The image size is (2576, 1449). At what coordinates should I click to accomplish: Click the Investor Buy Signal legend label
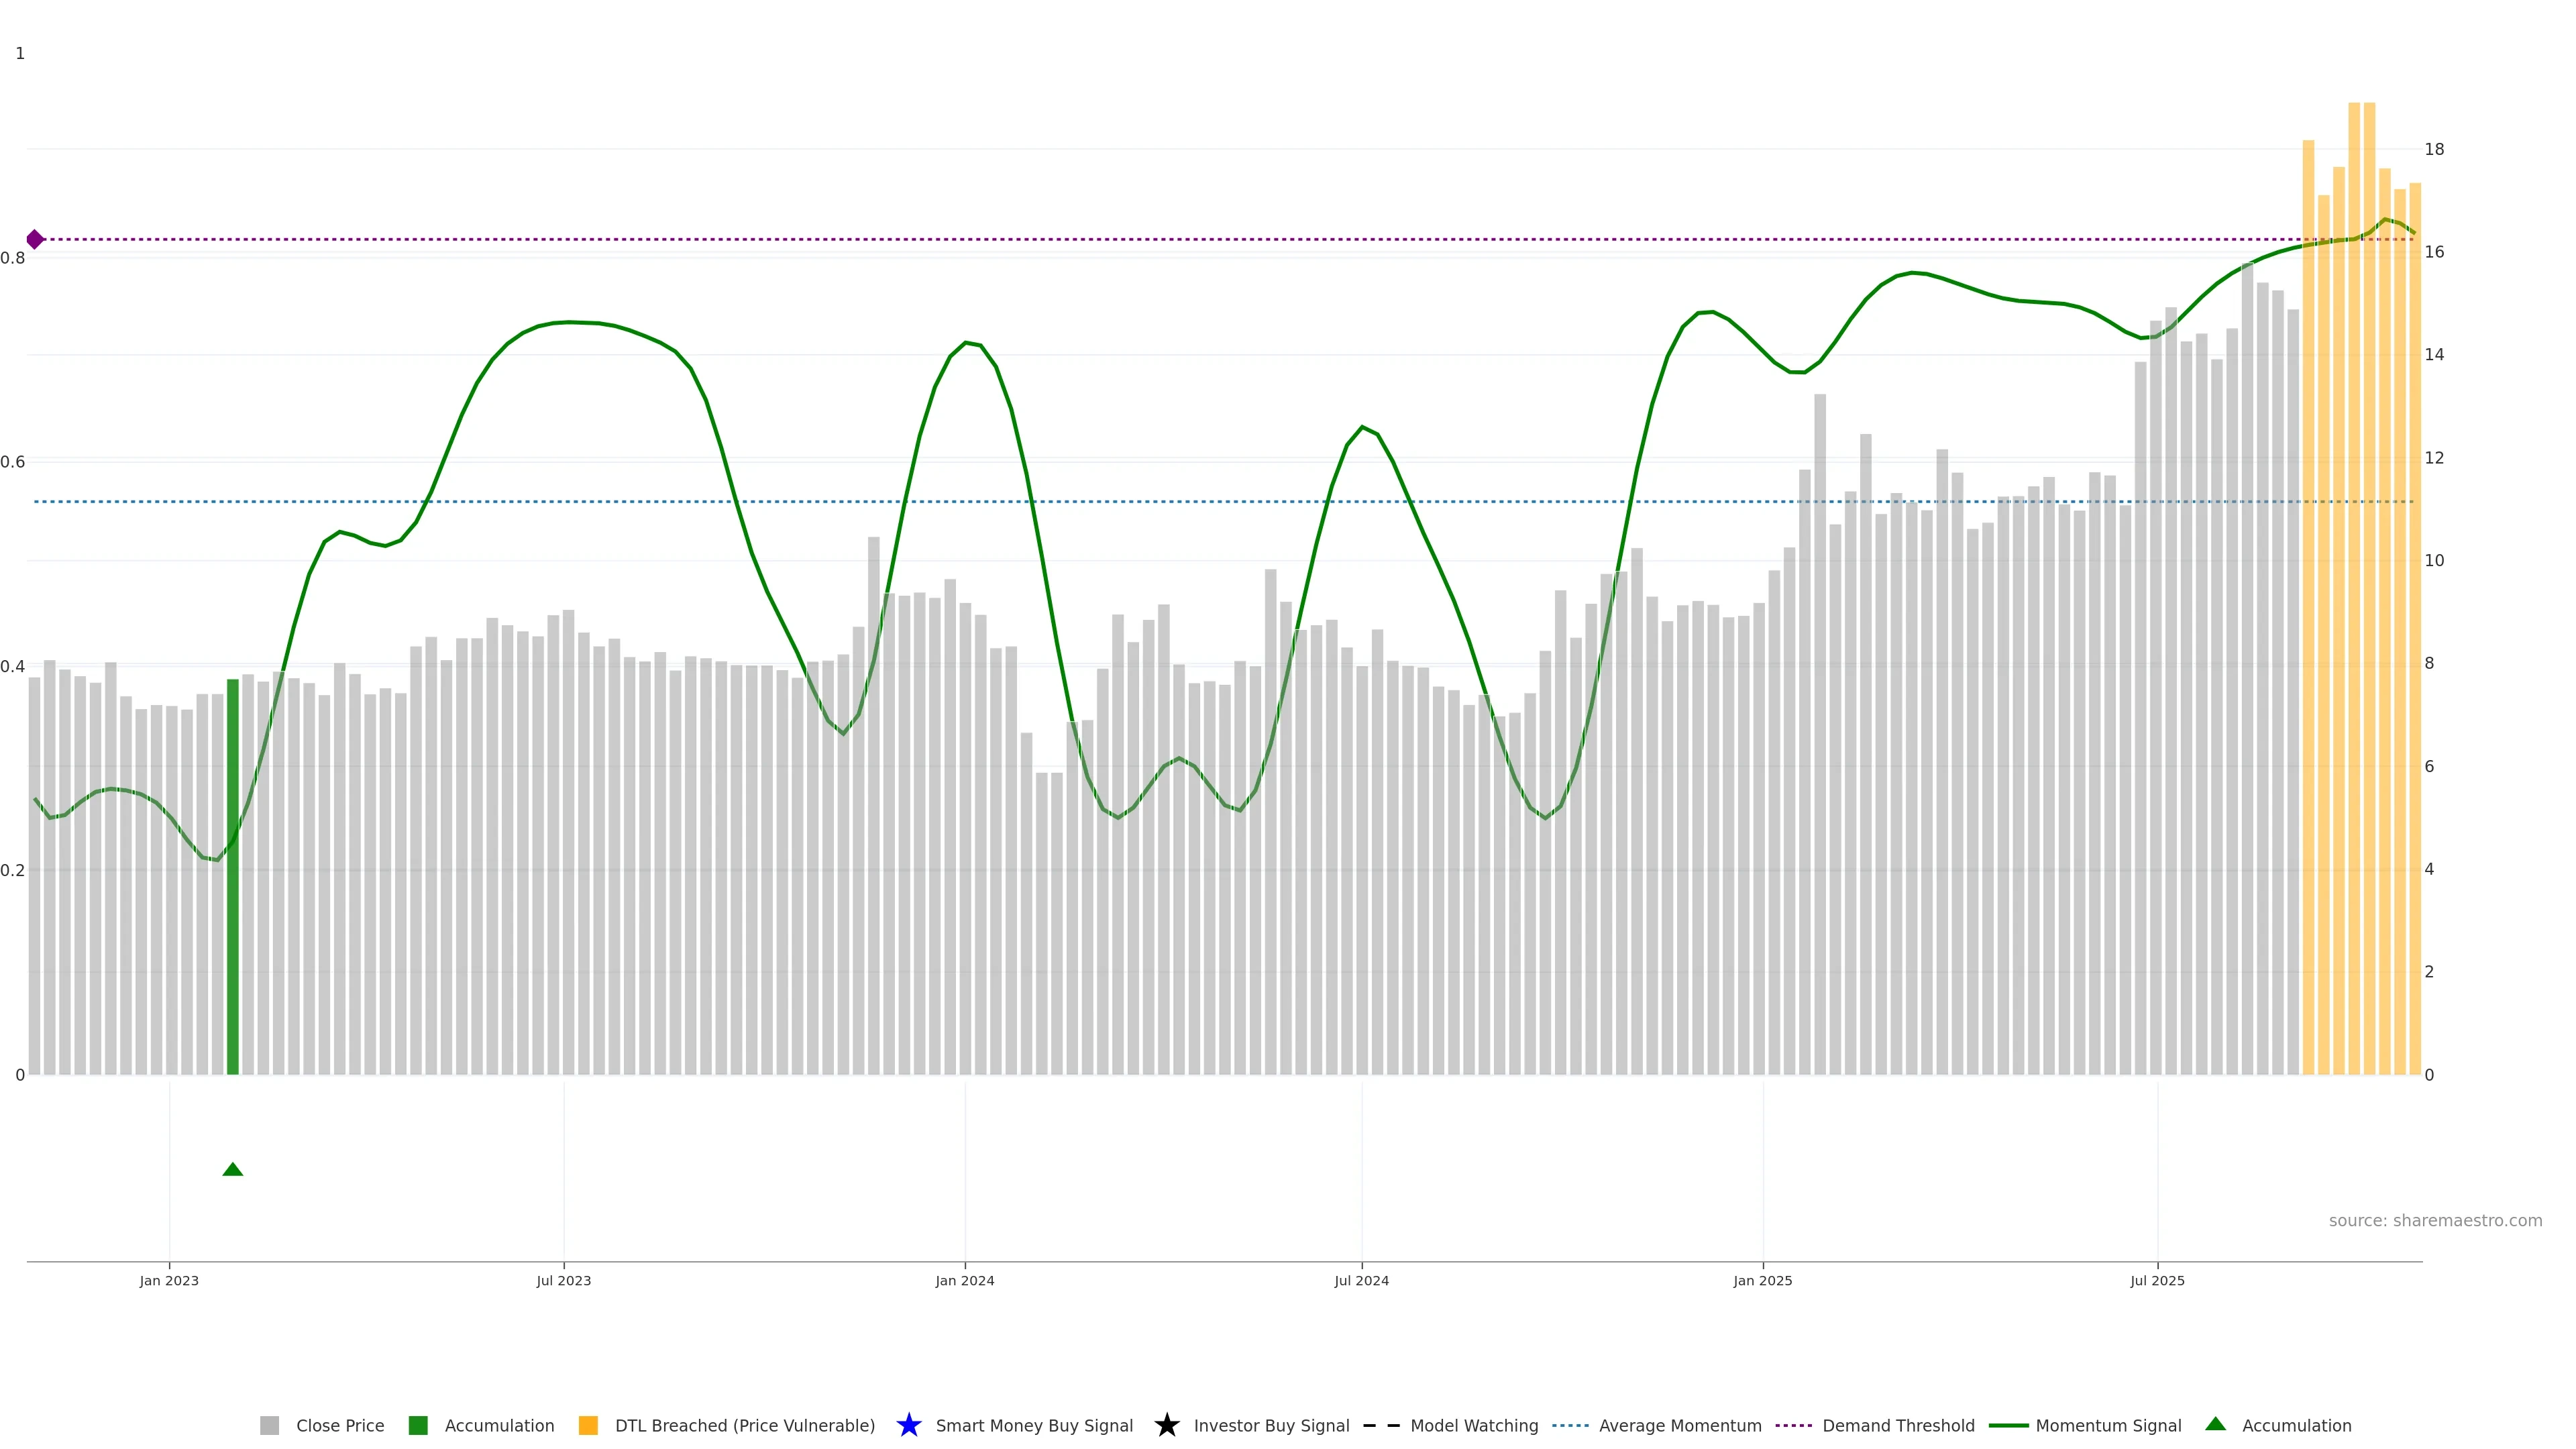pyautogui.click(x=1271, y=1425)
